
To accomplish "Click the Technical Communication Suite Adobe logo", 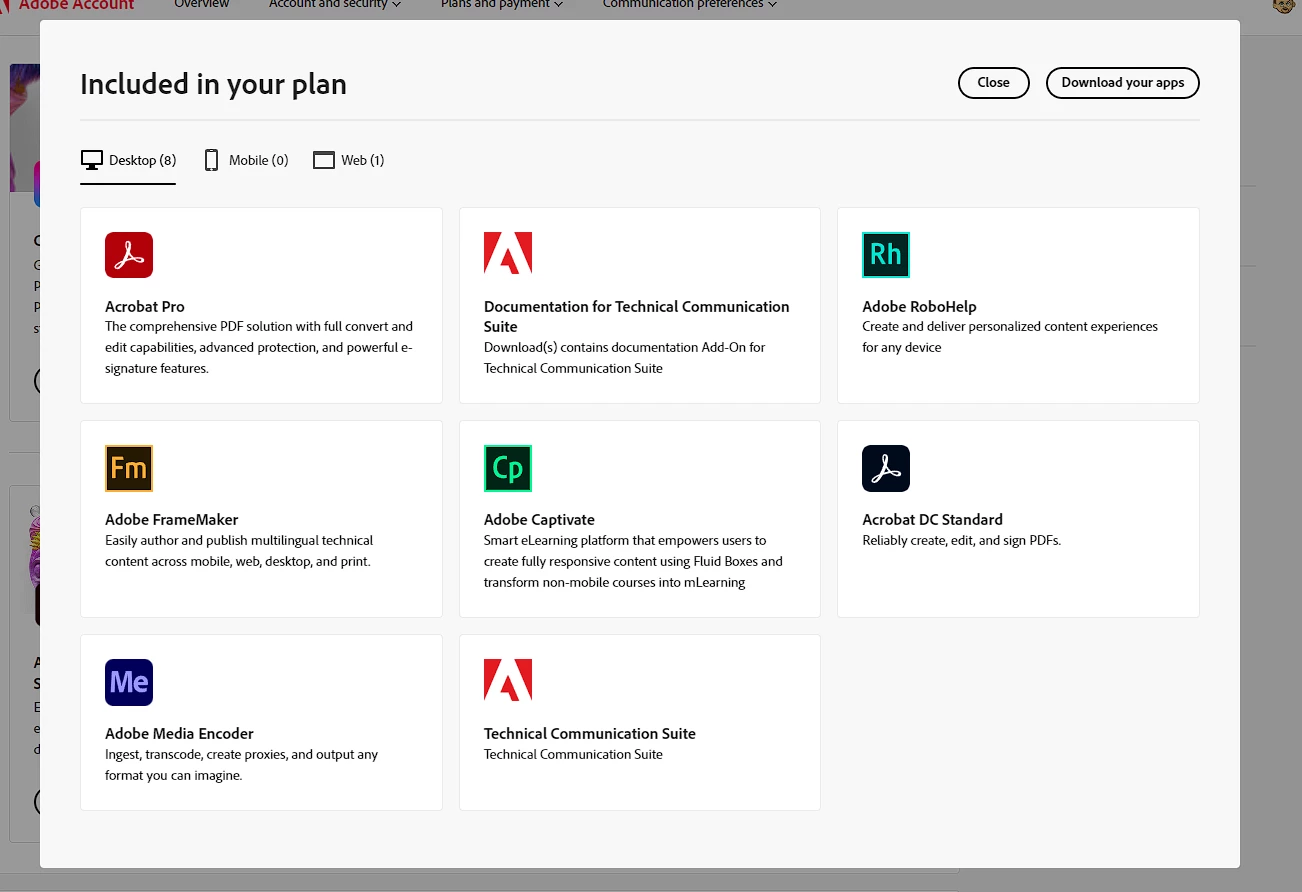I will pos(508,680).
